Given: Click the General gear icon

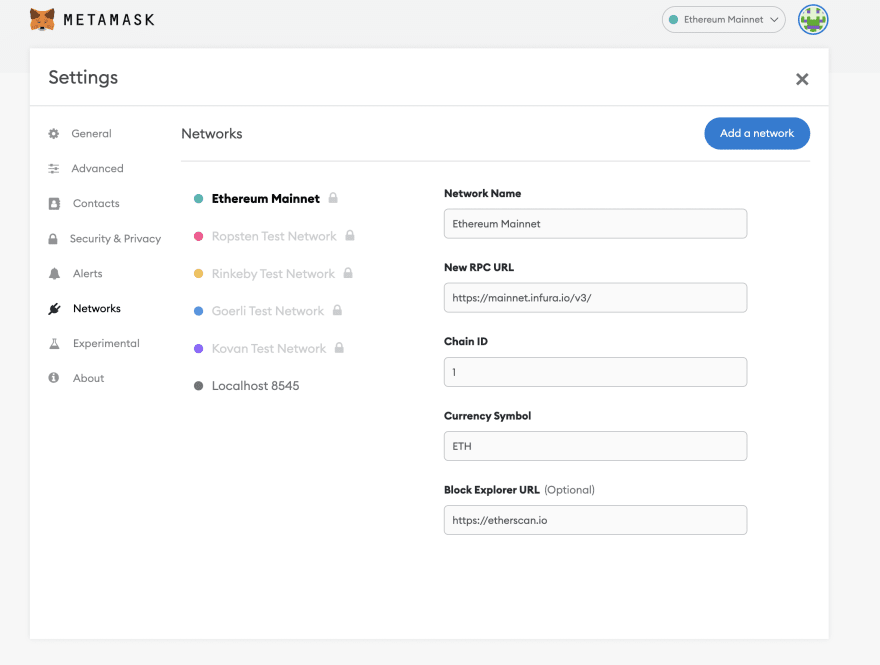Looking at the screenshot, I should [x=54, y=134].
